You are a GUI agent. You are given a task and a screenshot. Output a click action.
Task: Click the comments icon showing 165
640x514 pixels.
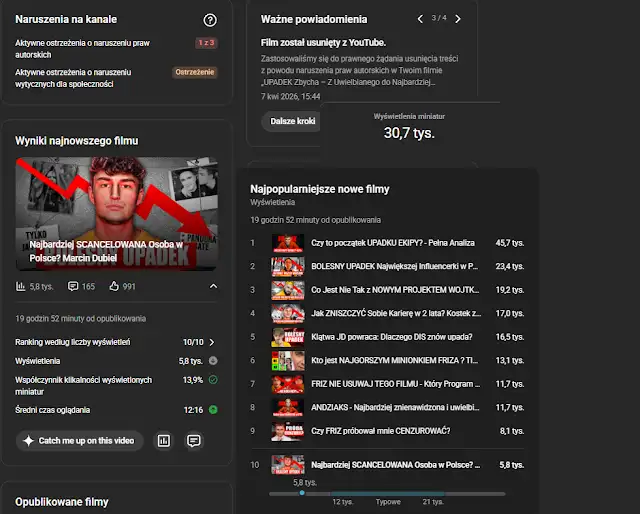point(73,286)
